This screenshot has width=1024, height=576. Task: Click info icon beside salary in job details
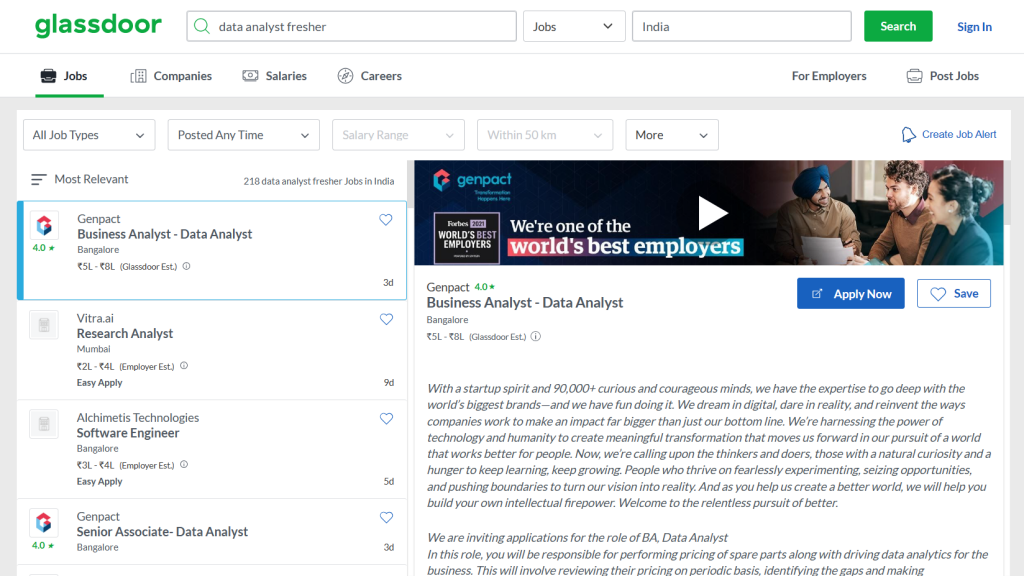(x=536, y=336)
